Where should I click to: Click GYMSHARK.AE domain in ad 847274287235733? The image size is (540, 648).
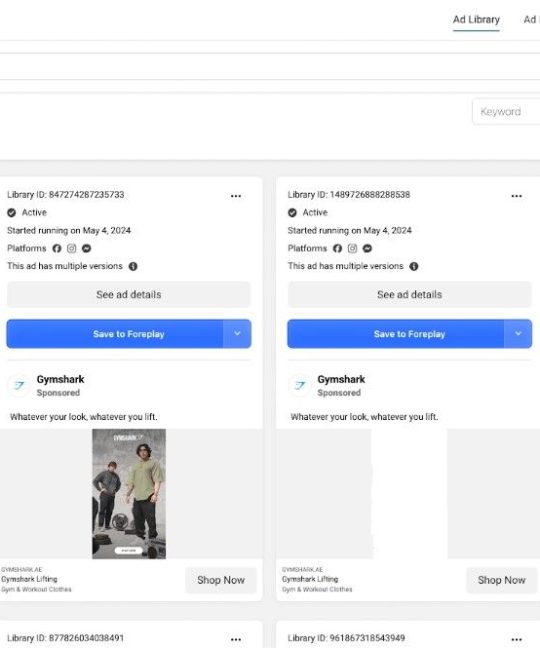pos(21,569)
